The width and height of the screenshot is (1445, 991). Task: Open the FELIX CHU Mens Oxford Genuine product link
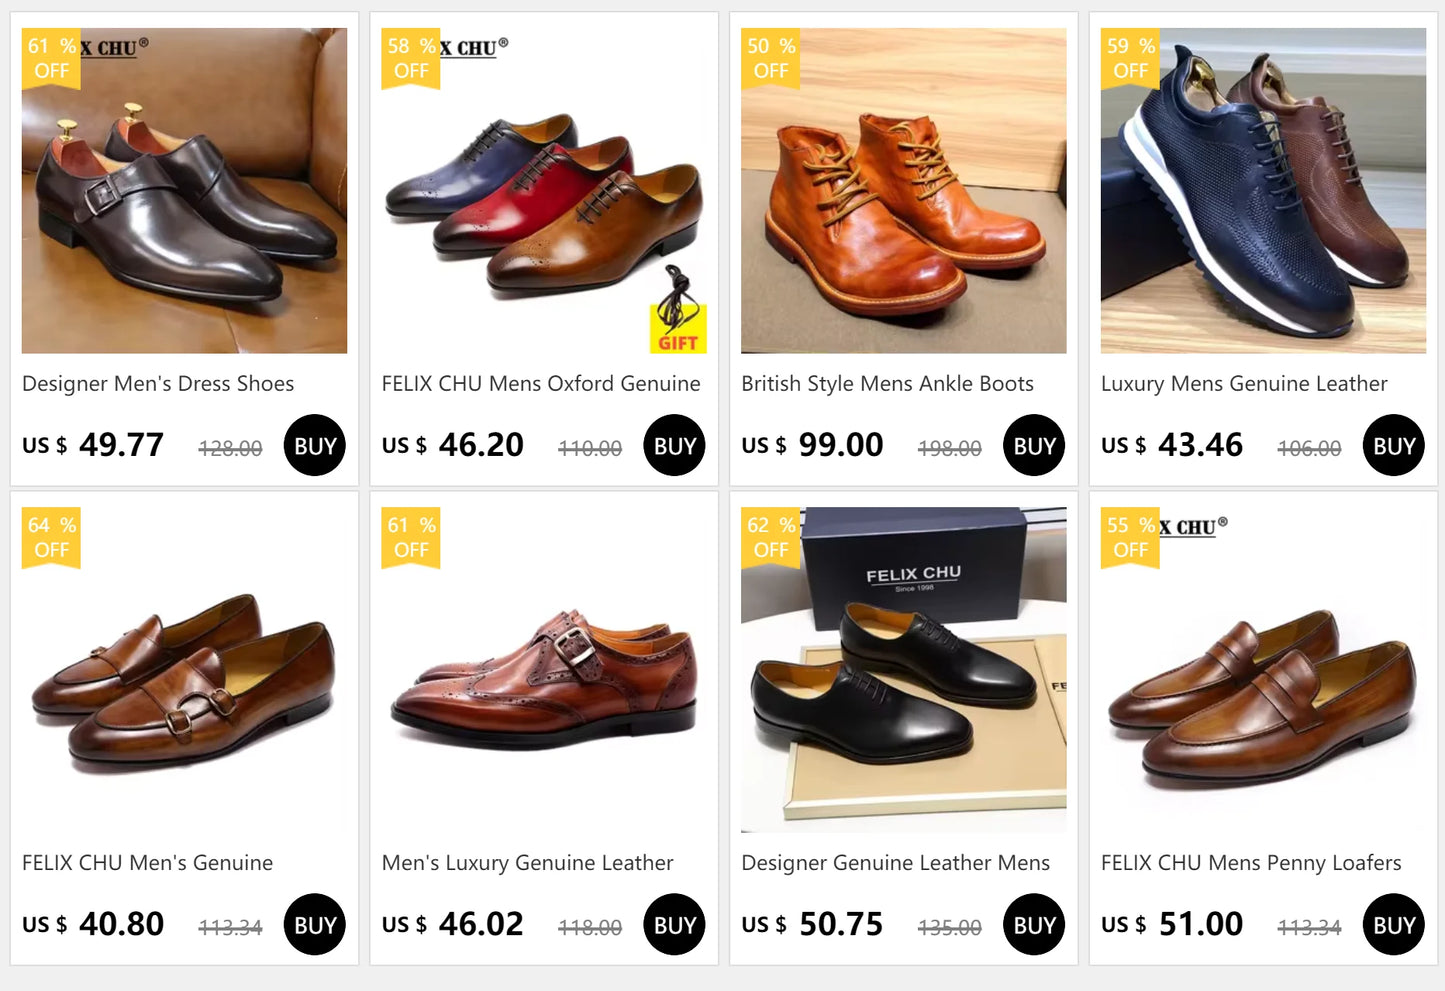[x=541, y=384]
